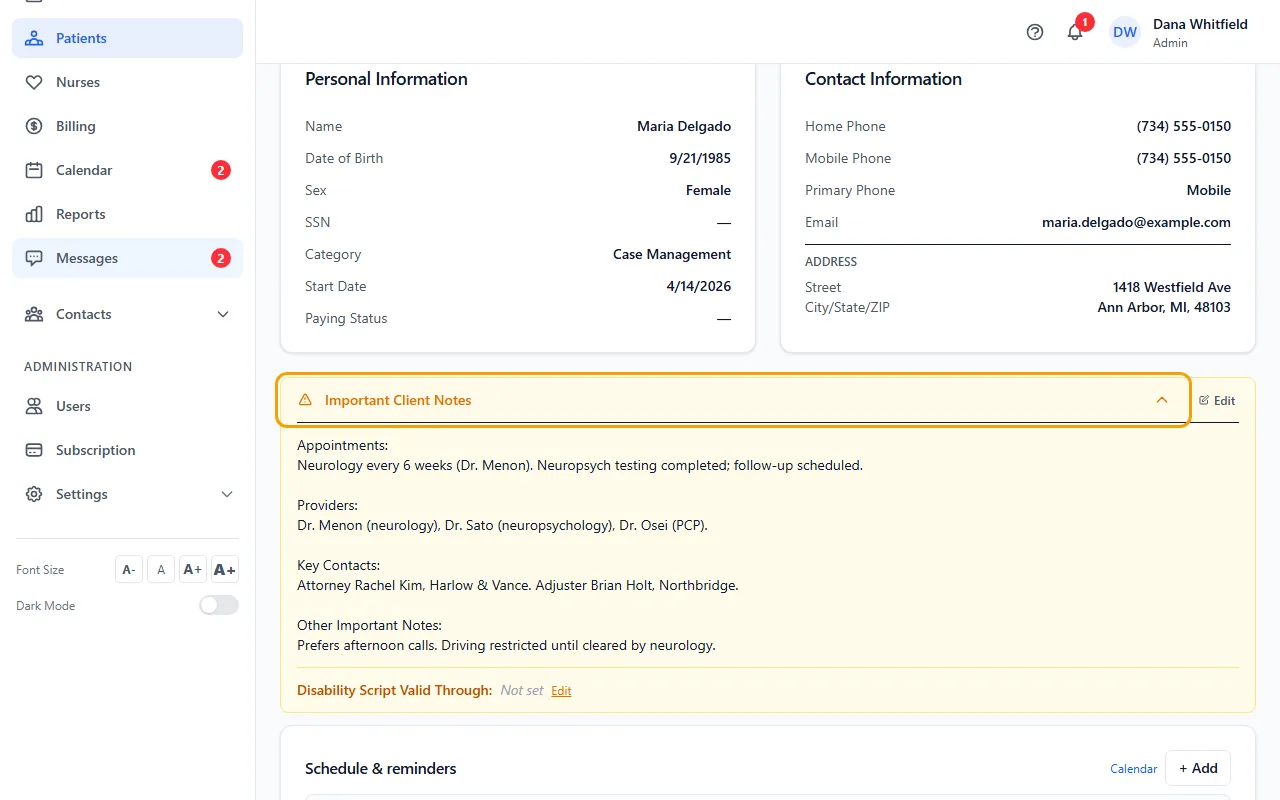The width and height of the screenshot is (1280, 800).
Task: Click the Reports bar chart icon
Action: 34,214
